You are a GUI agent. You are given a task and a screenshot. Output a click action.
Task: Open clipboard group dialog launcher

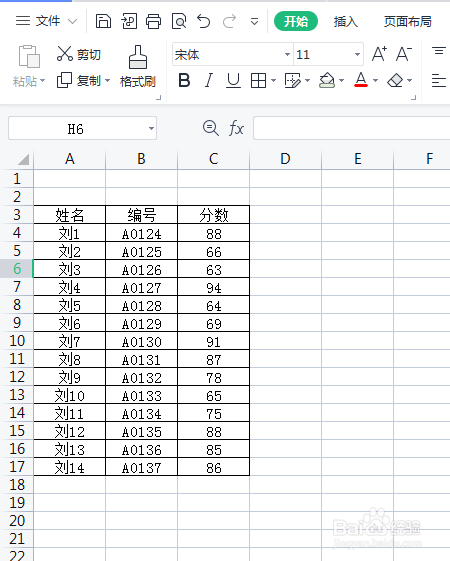(x=158, y=97)
